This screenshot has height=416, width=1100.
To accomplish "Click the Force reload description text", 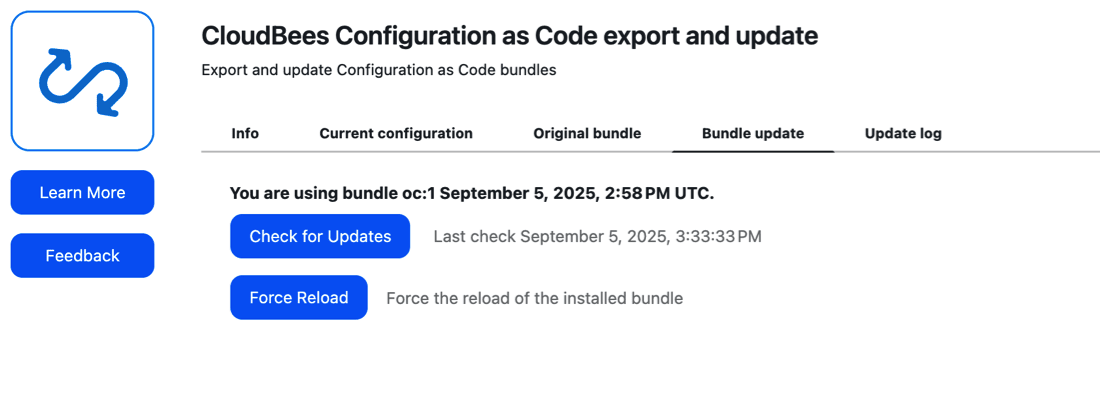I will 535,298.
